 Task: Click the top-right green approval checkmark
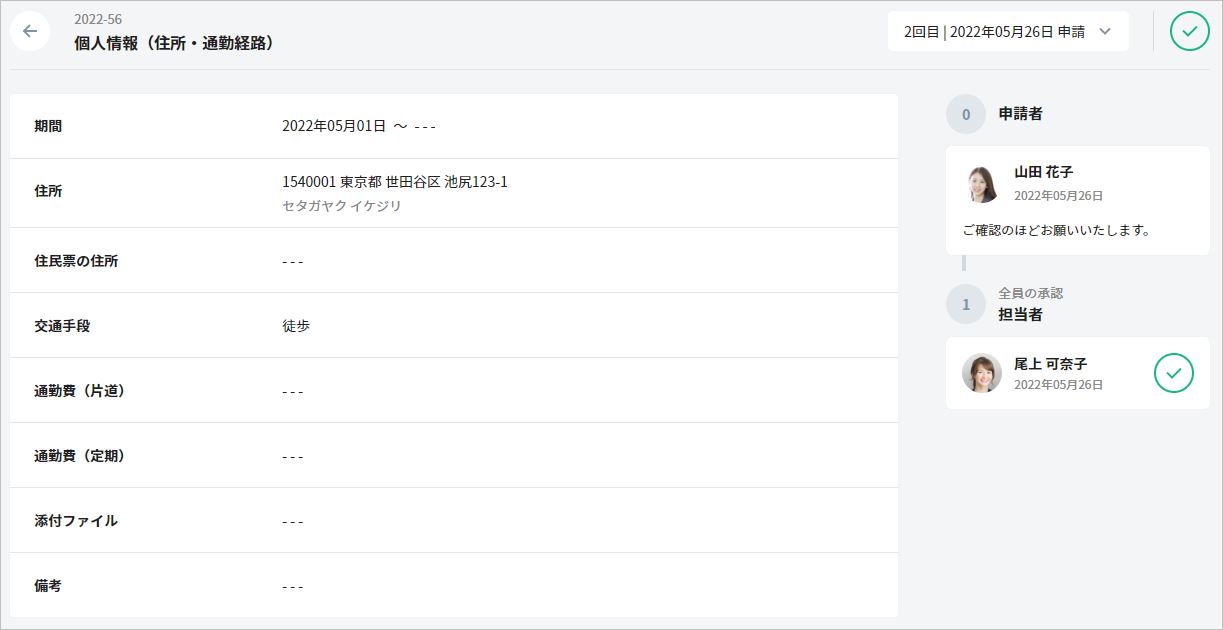1189,31
